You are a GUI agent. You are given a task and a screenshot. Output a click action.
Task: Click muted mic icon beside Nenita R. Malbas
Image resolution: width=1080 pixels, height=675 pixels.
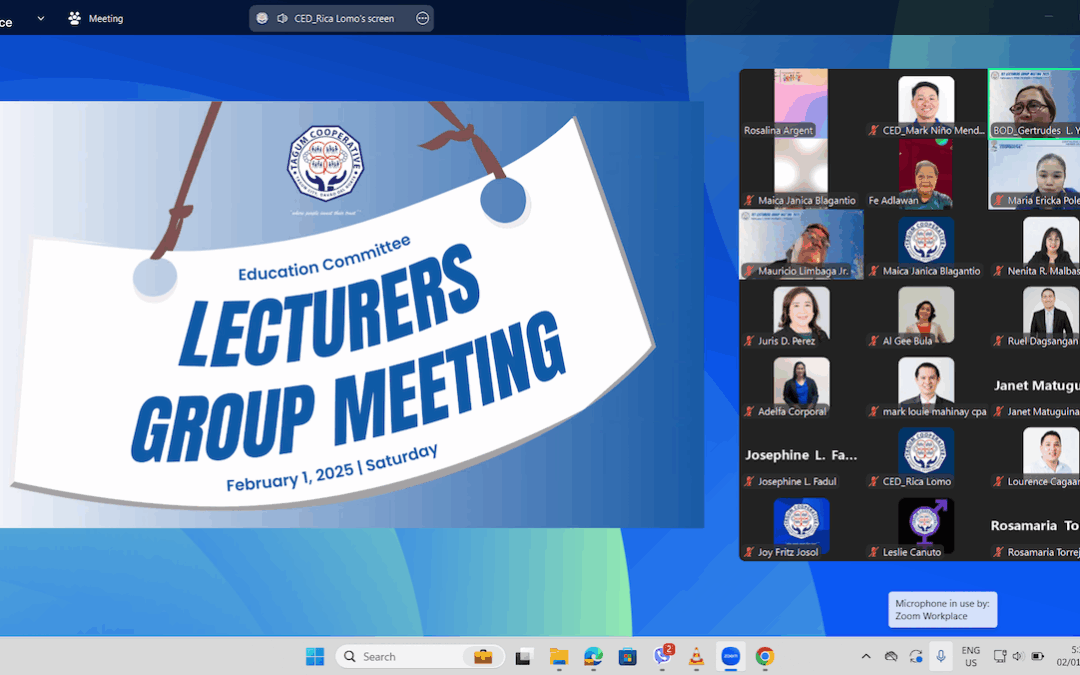click(x=998, y=271)
